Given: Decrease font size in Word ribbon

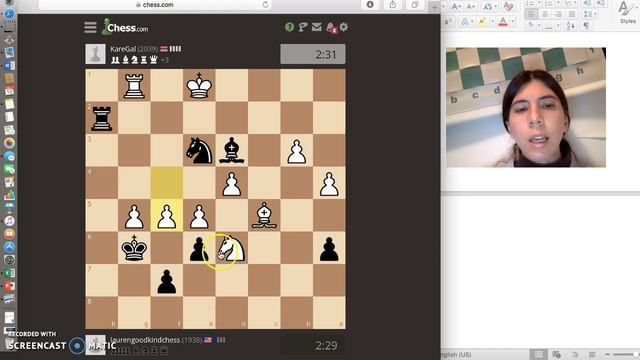Looking at the screenshot, I should (471, 6).
